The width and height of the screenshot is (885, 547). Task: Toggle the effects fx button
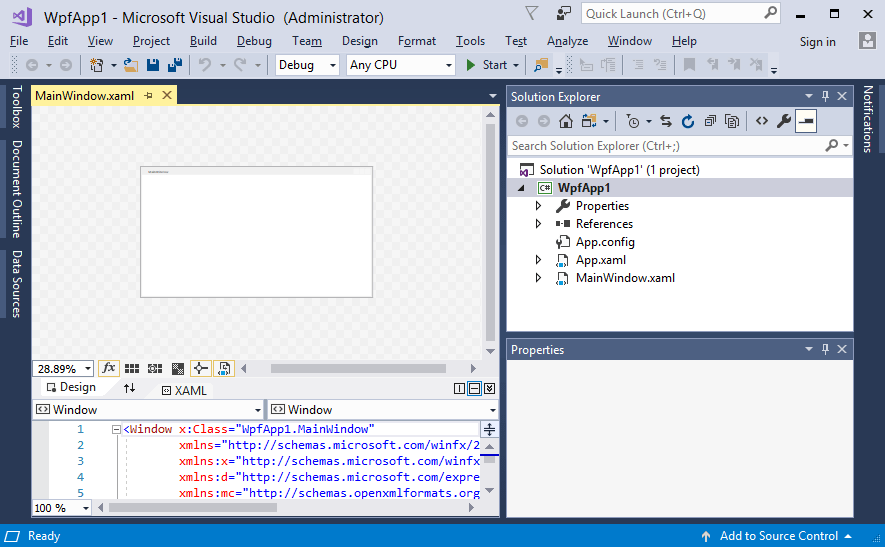click(109, 369)
